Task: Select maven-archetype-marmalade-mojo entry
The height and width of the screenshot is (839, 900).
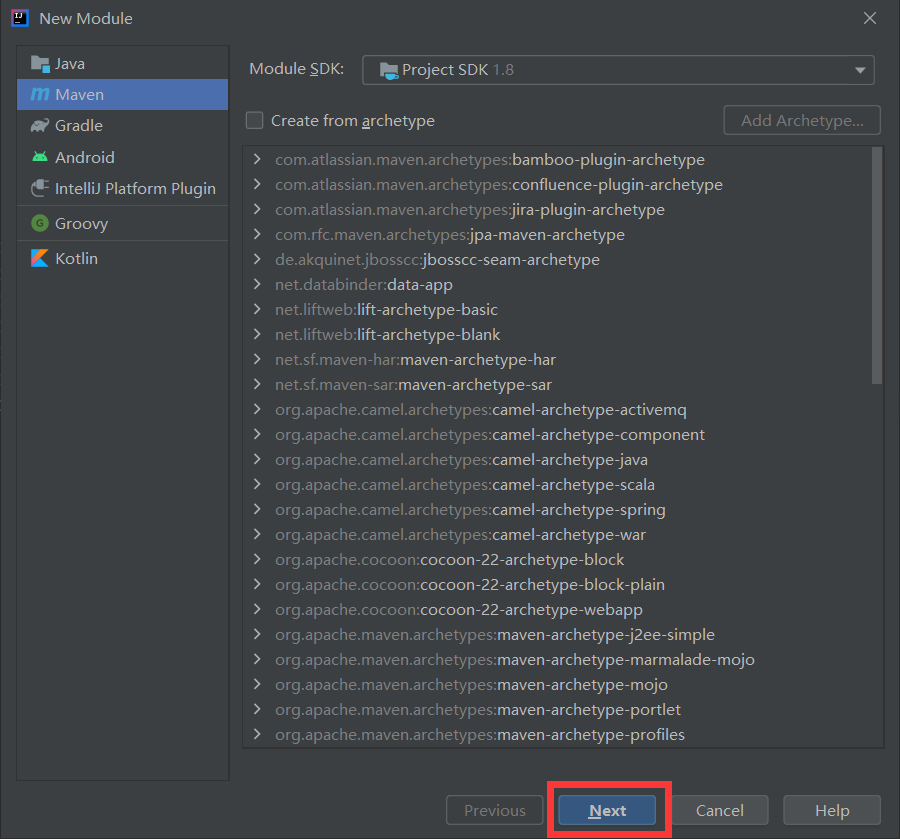Action: pyautogui.click(x=514, y=659)
